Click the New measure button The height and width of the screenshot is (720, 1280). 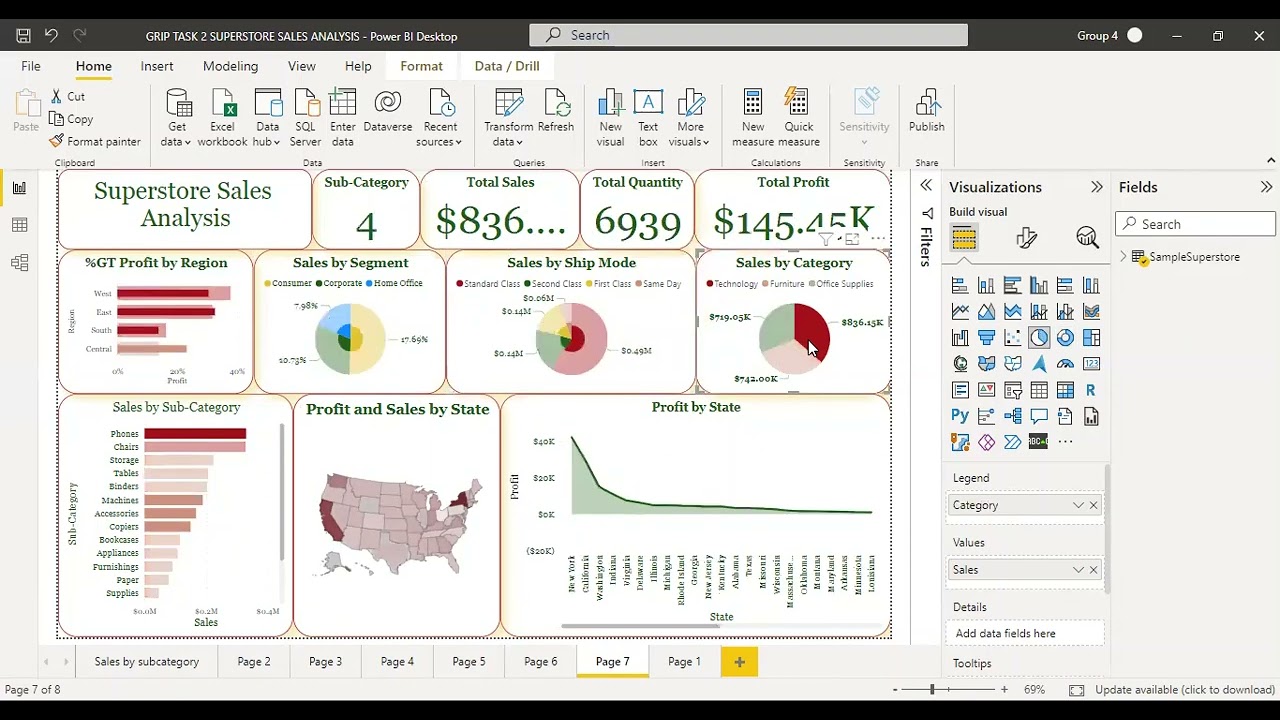coord(753,119)
